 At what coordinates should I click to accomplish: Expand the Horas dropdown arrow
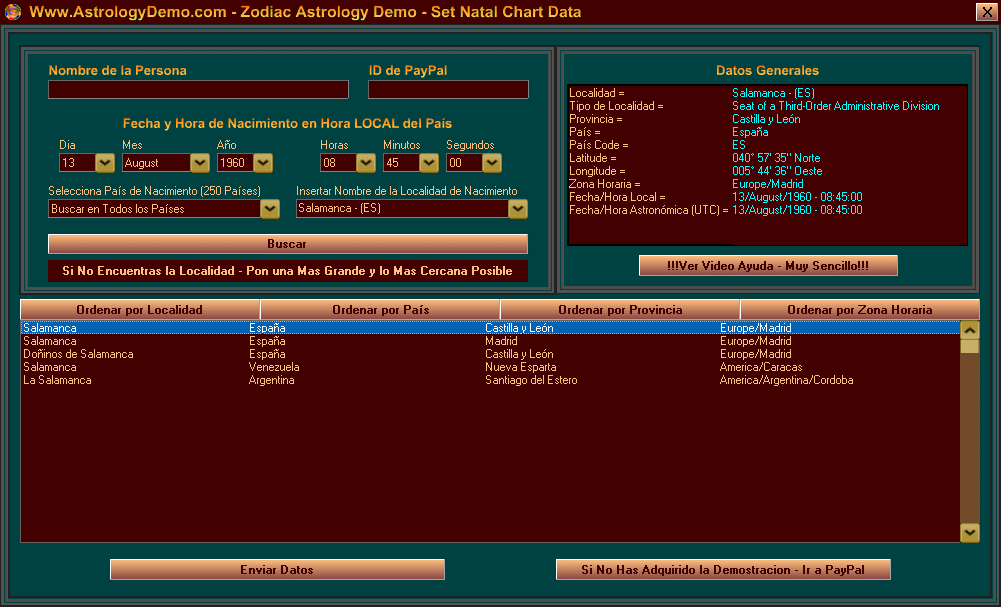pyautogui.click(x=366, y=163)
